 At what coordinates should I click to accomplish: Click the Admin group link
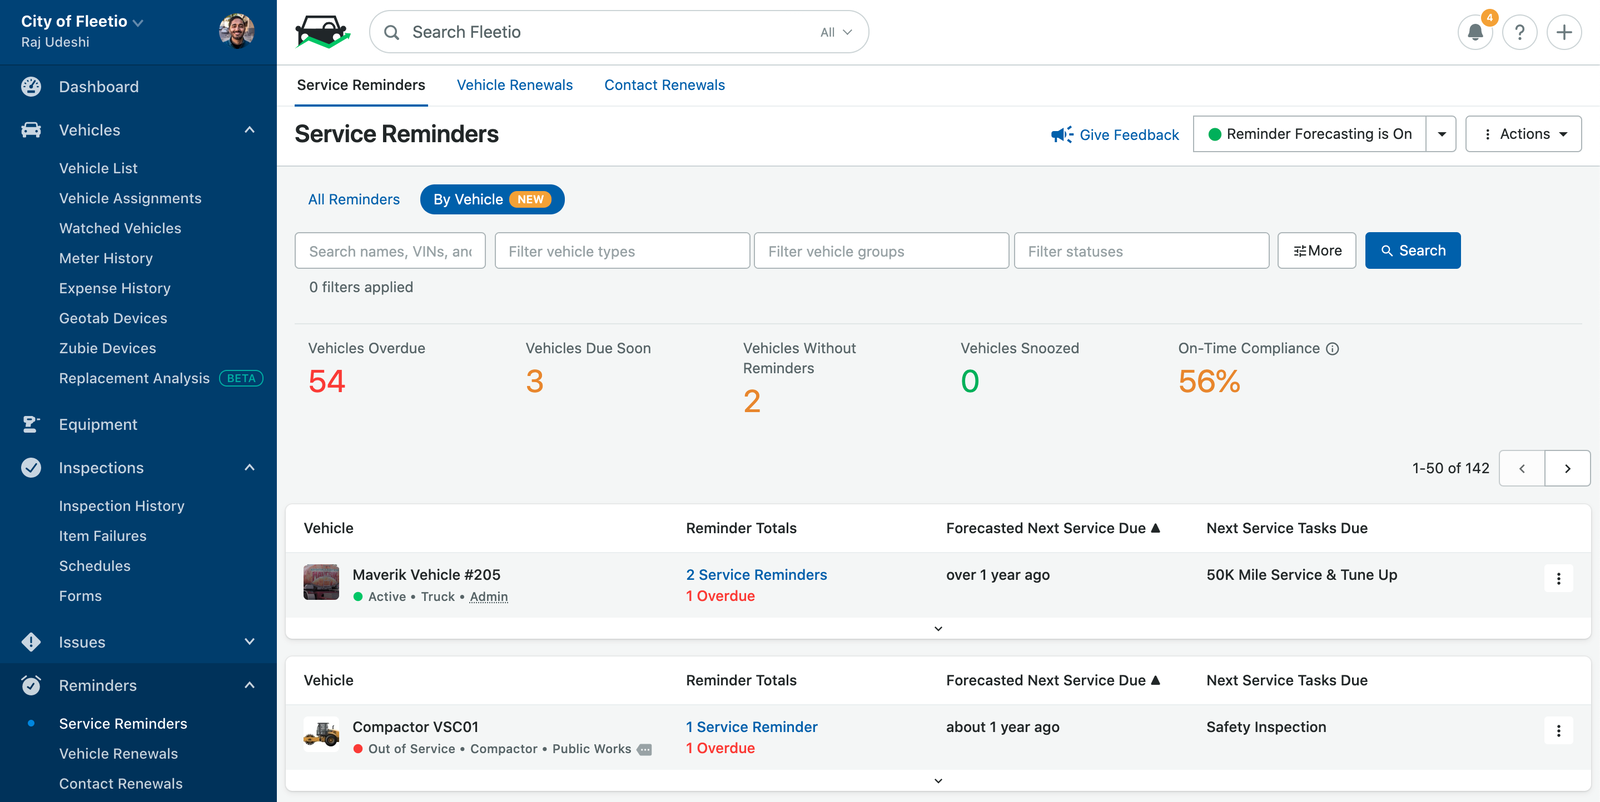[x=489, y=597]
